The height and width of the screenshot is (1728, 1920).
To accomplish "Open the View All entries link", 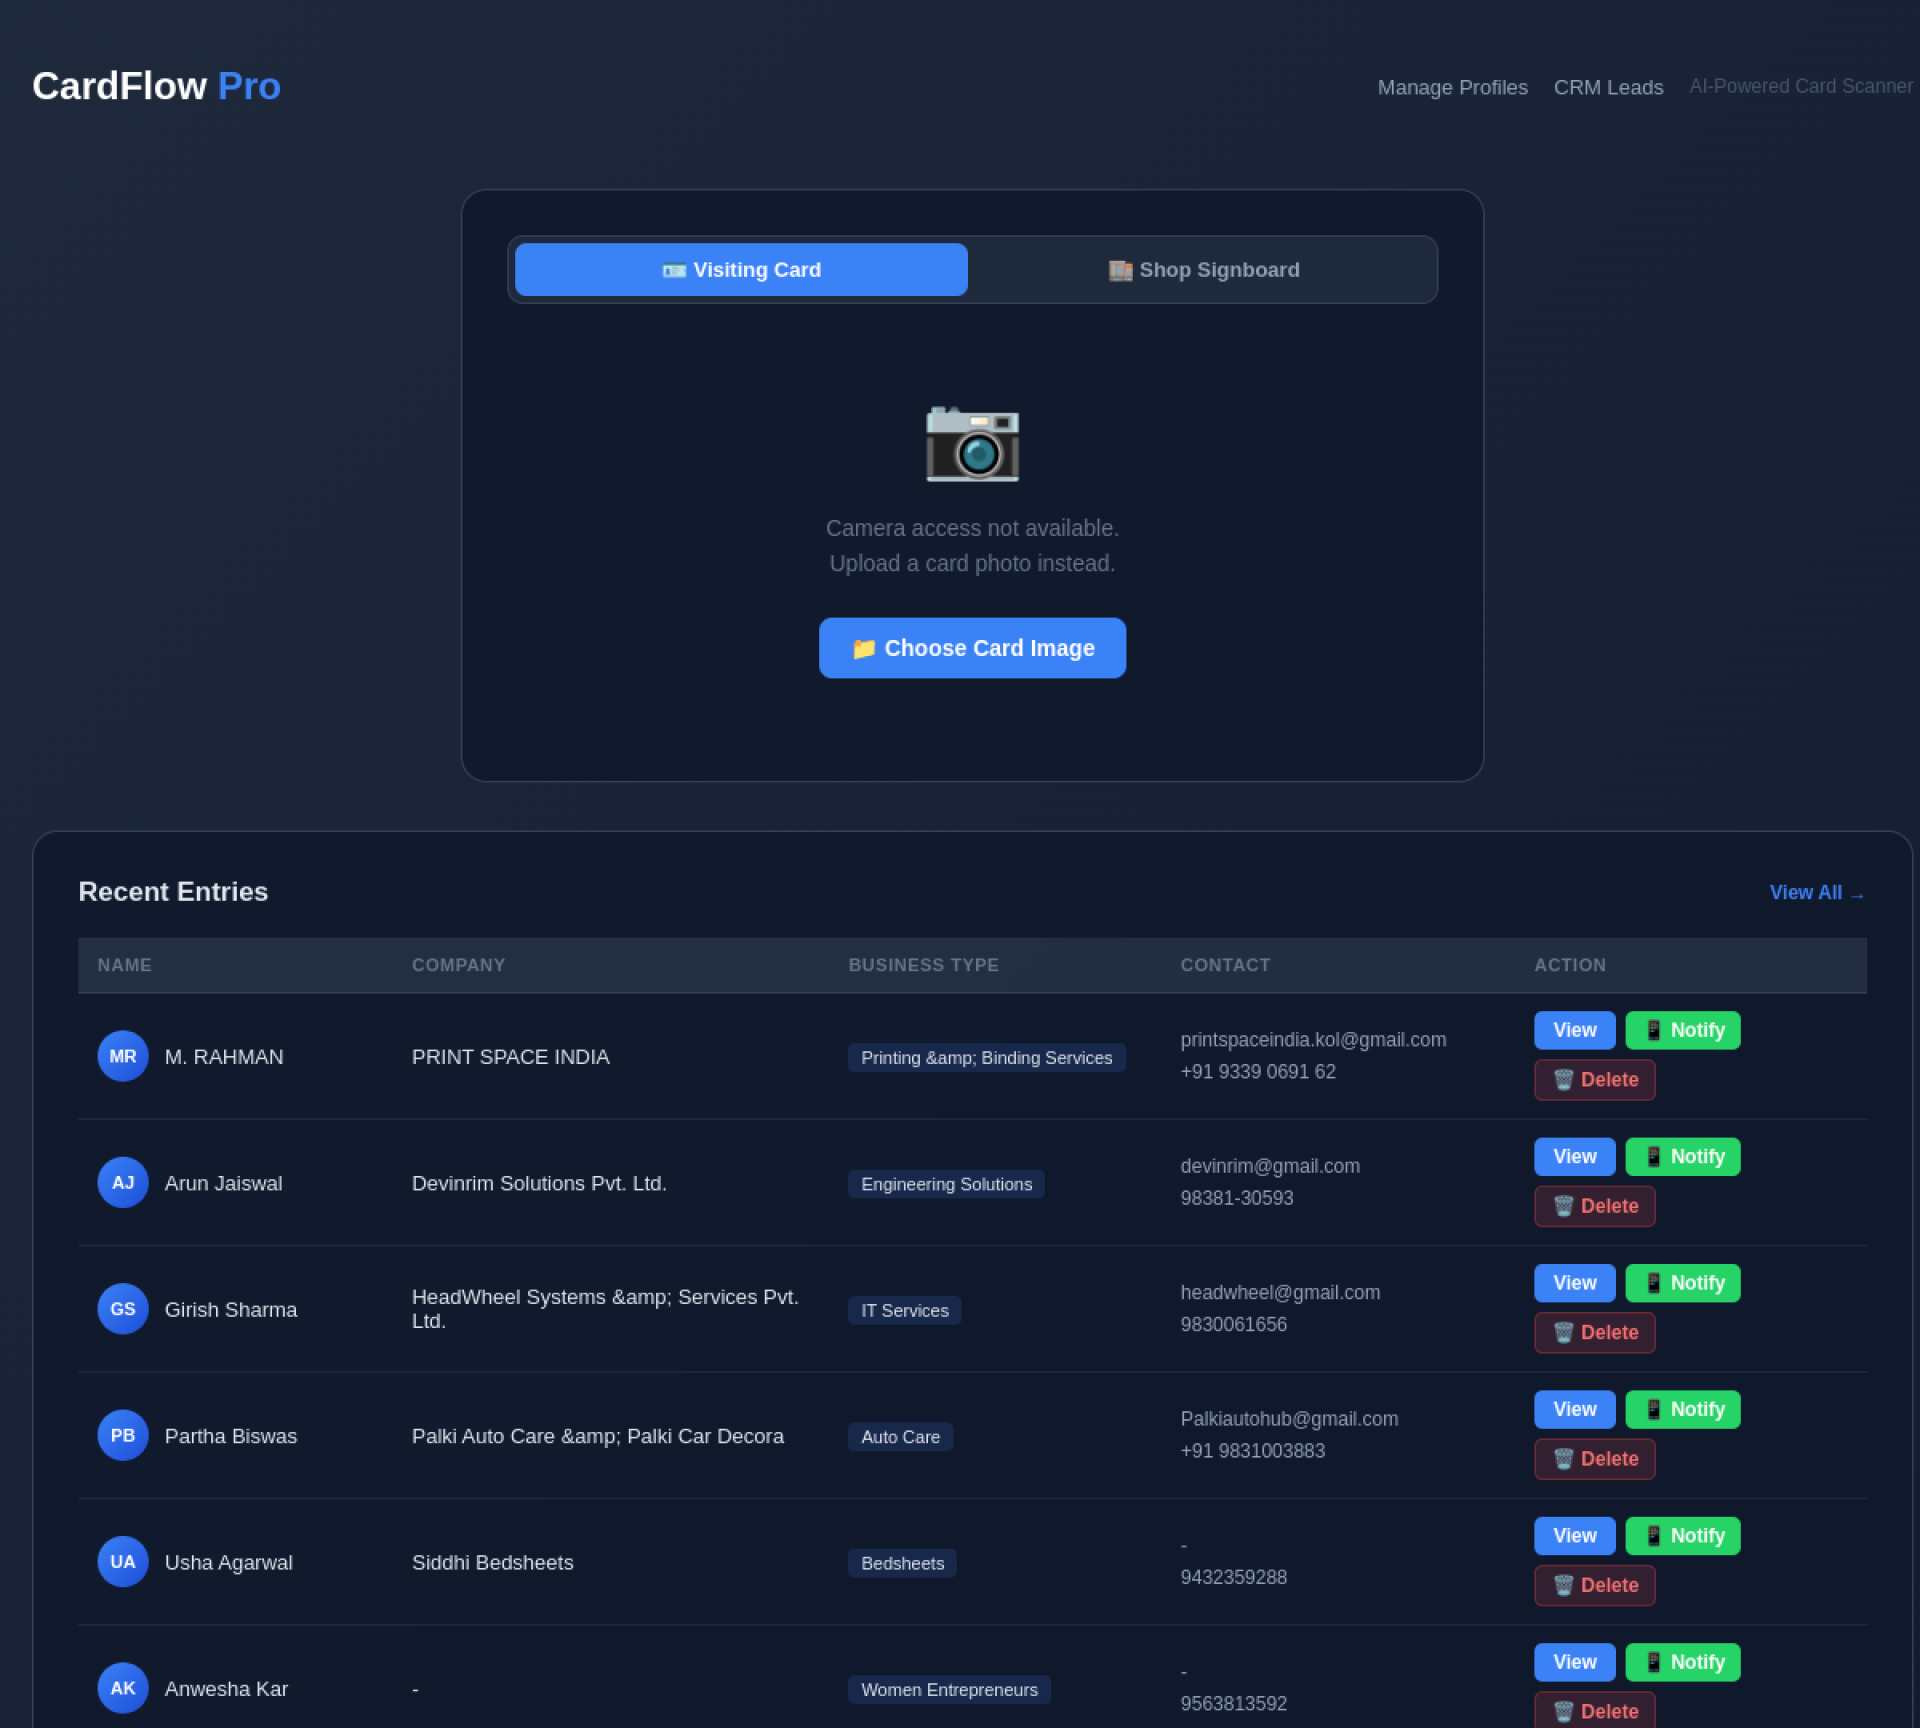I will 1816,892.
